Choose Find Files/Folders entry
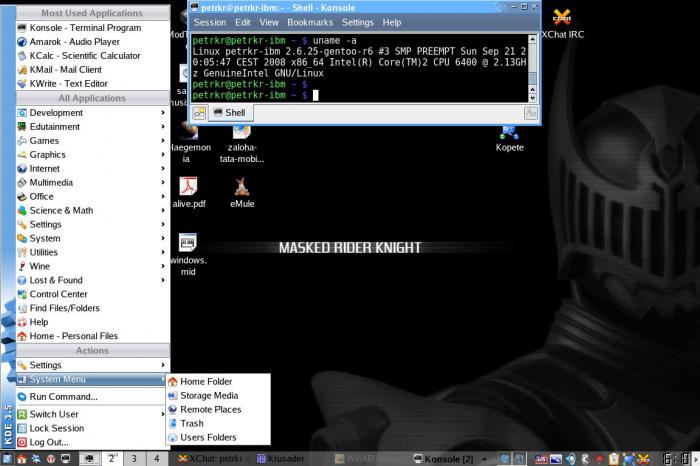The width and height of the screenshot is (700, 466). click(92, 308)
